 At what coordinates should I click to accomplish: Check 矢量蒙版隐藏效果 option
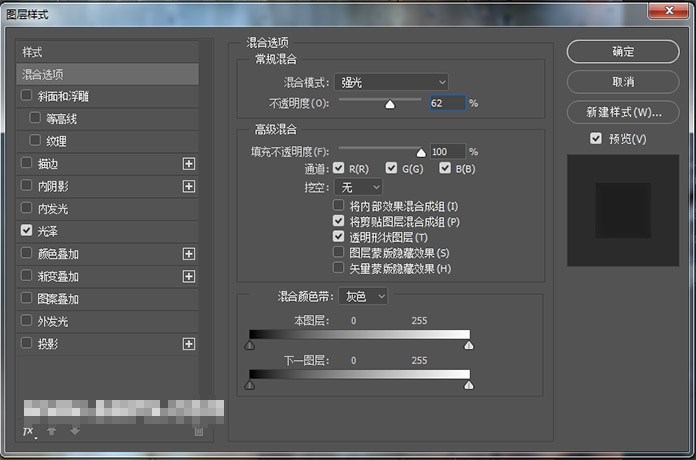[339, 267]
